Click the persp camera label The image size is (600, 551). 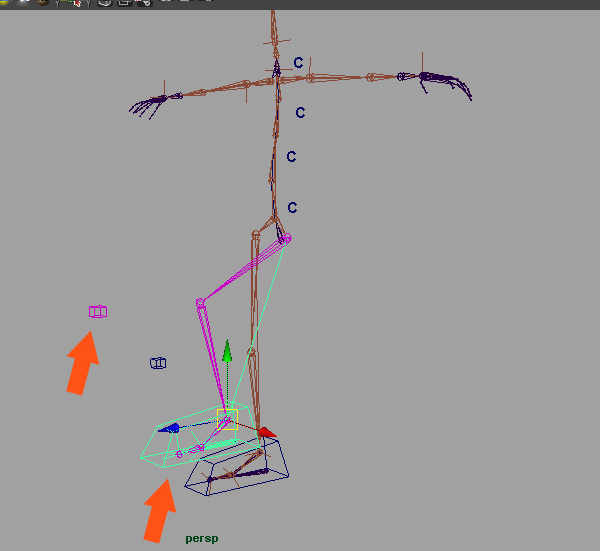coord(202,538)
